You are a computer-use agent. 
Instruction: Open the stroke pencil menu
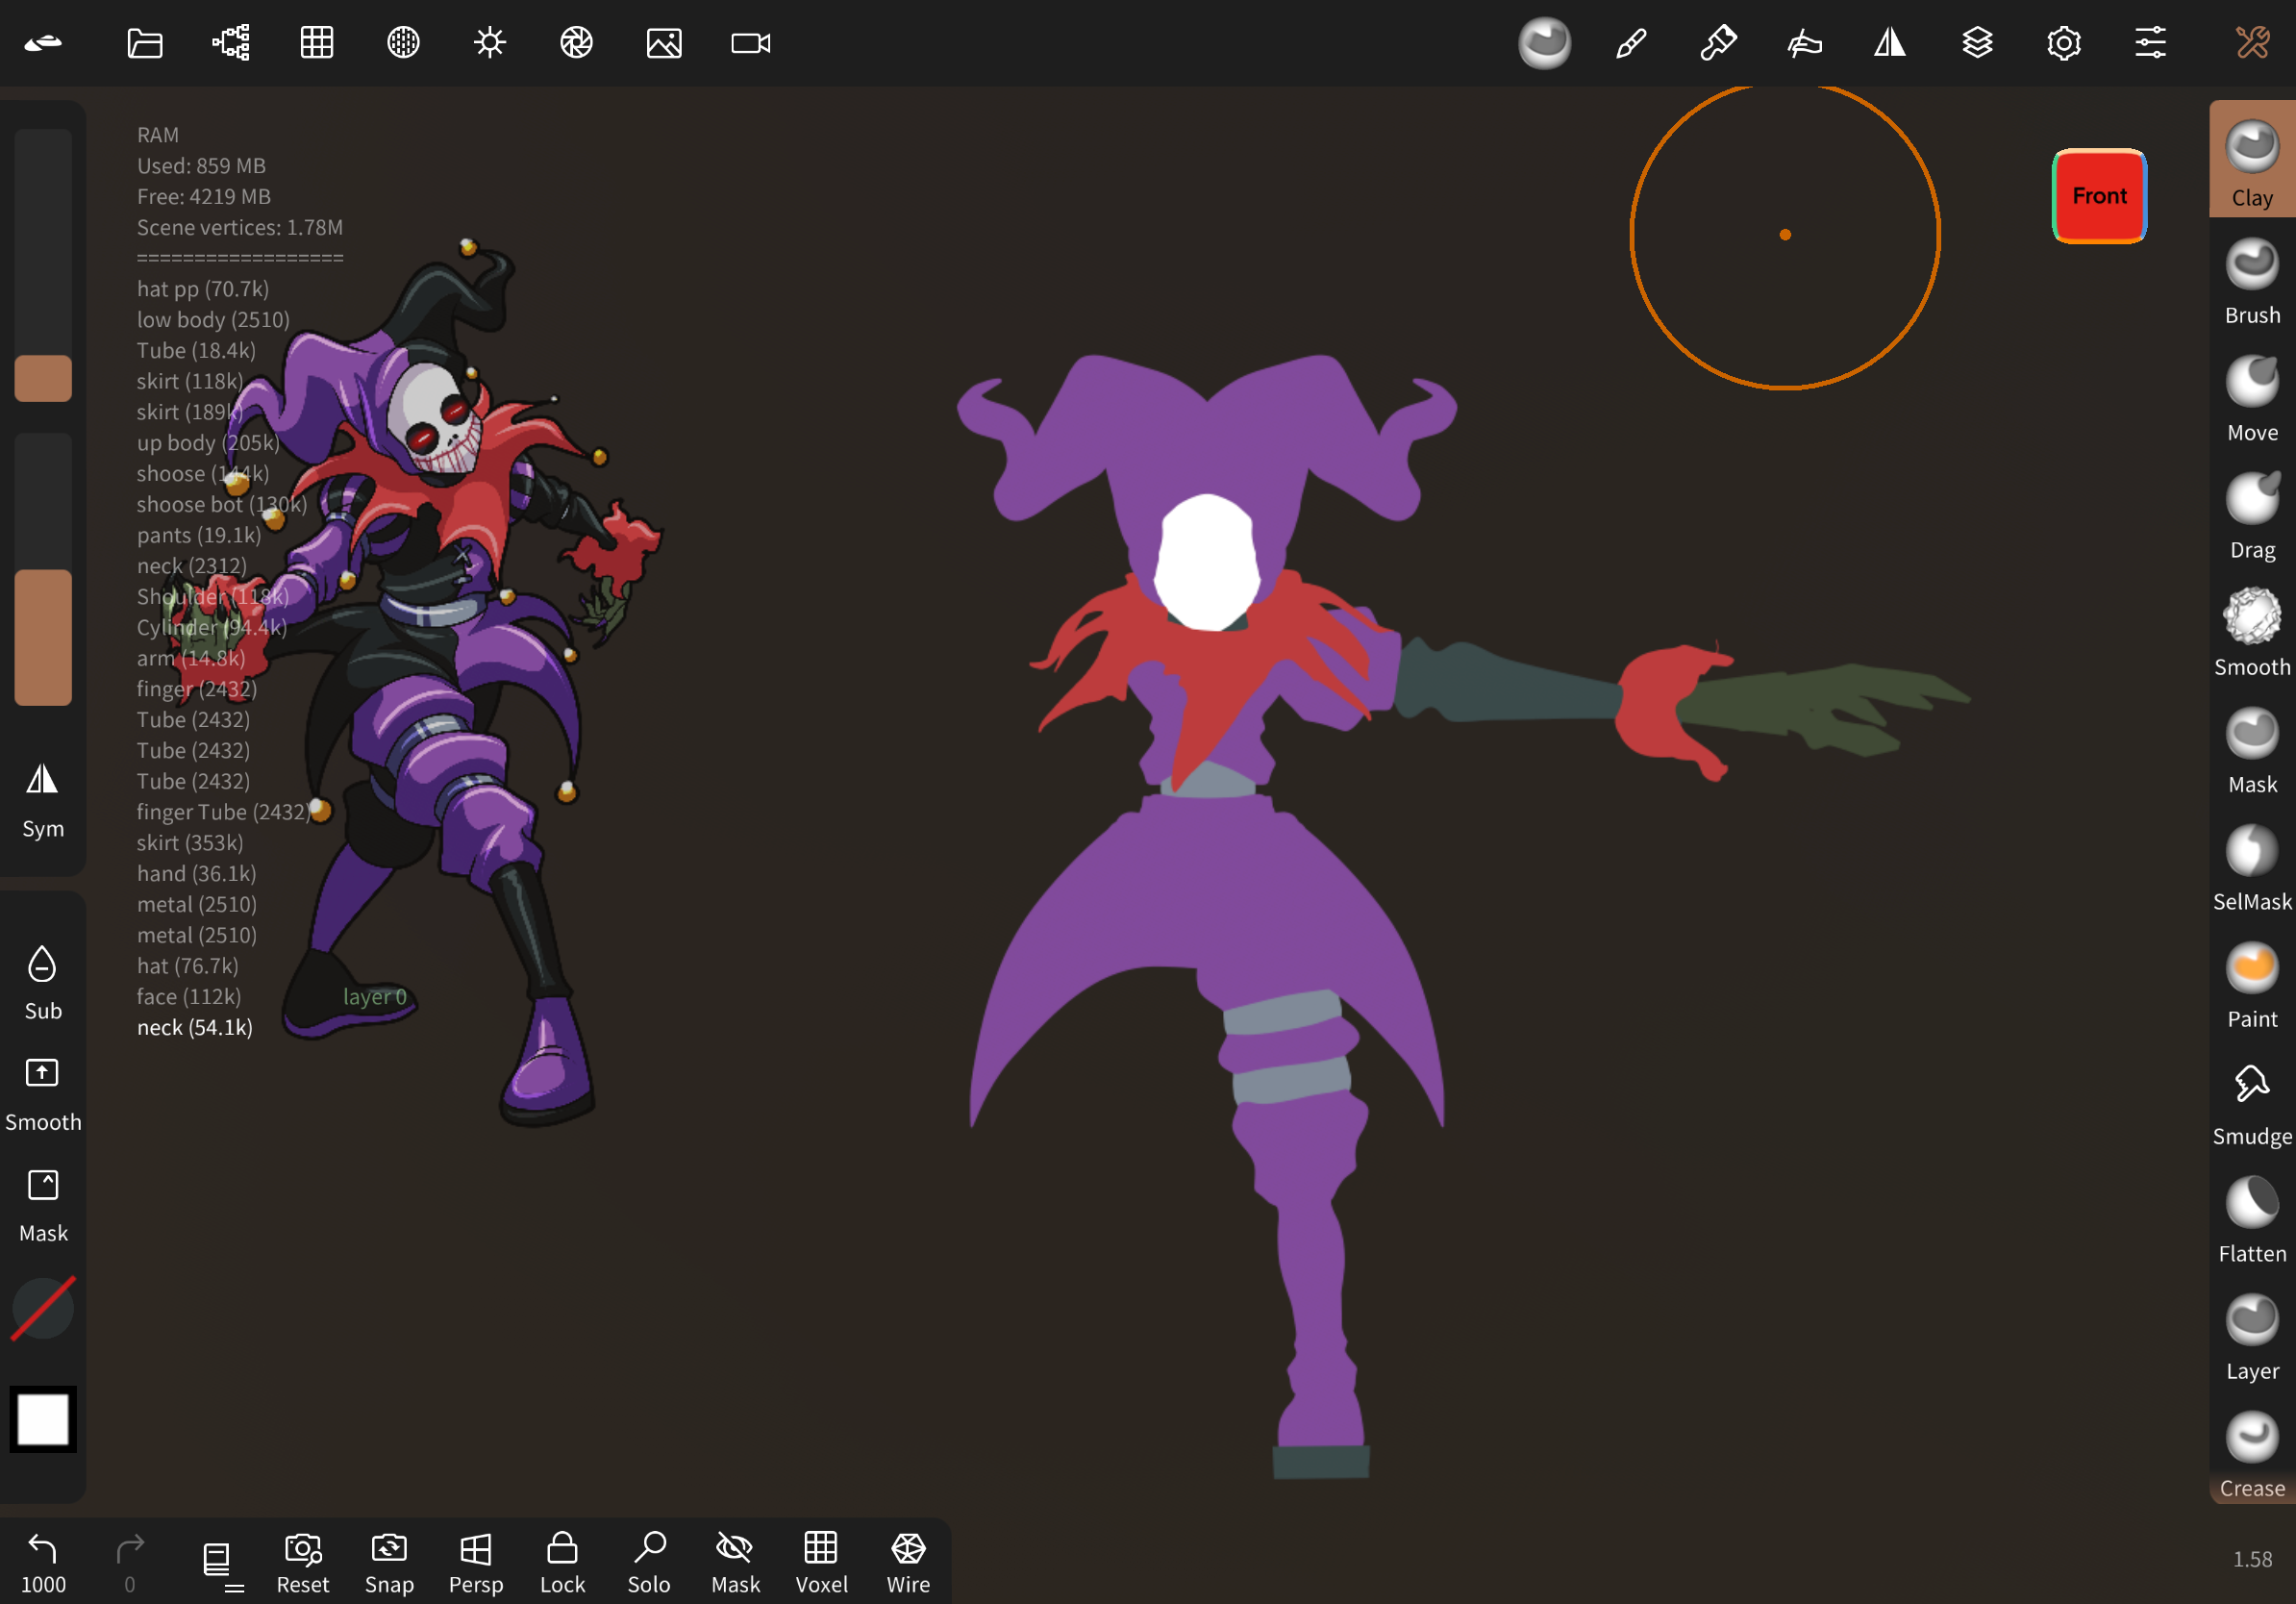(1631, 43)
